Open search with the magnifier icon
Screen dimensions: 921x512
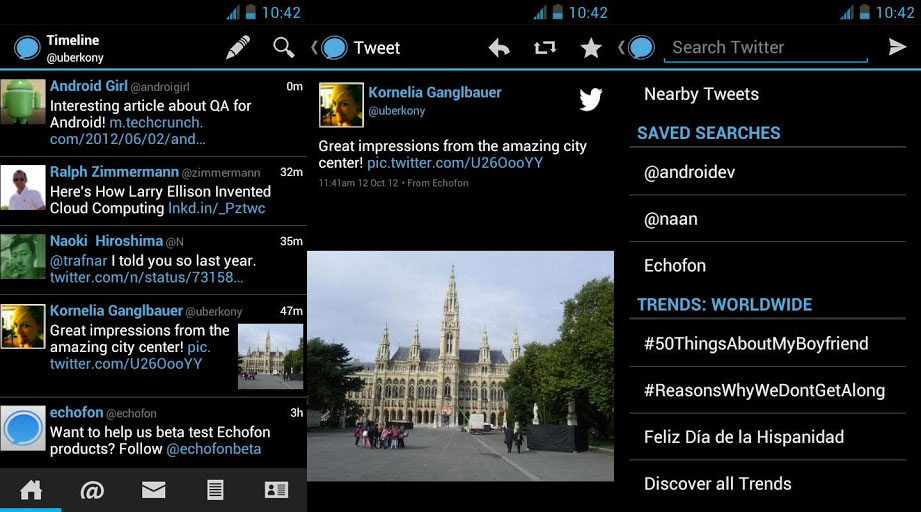[x=284, y=47]
